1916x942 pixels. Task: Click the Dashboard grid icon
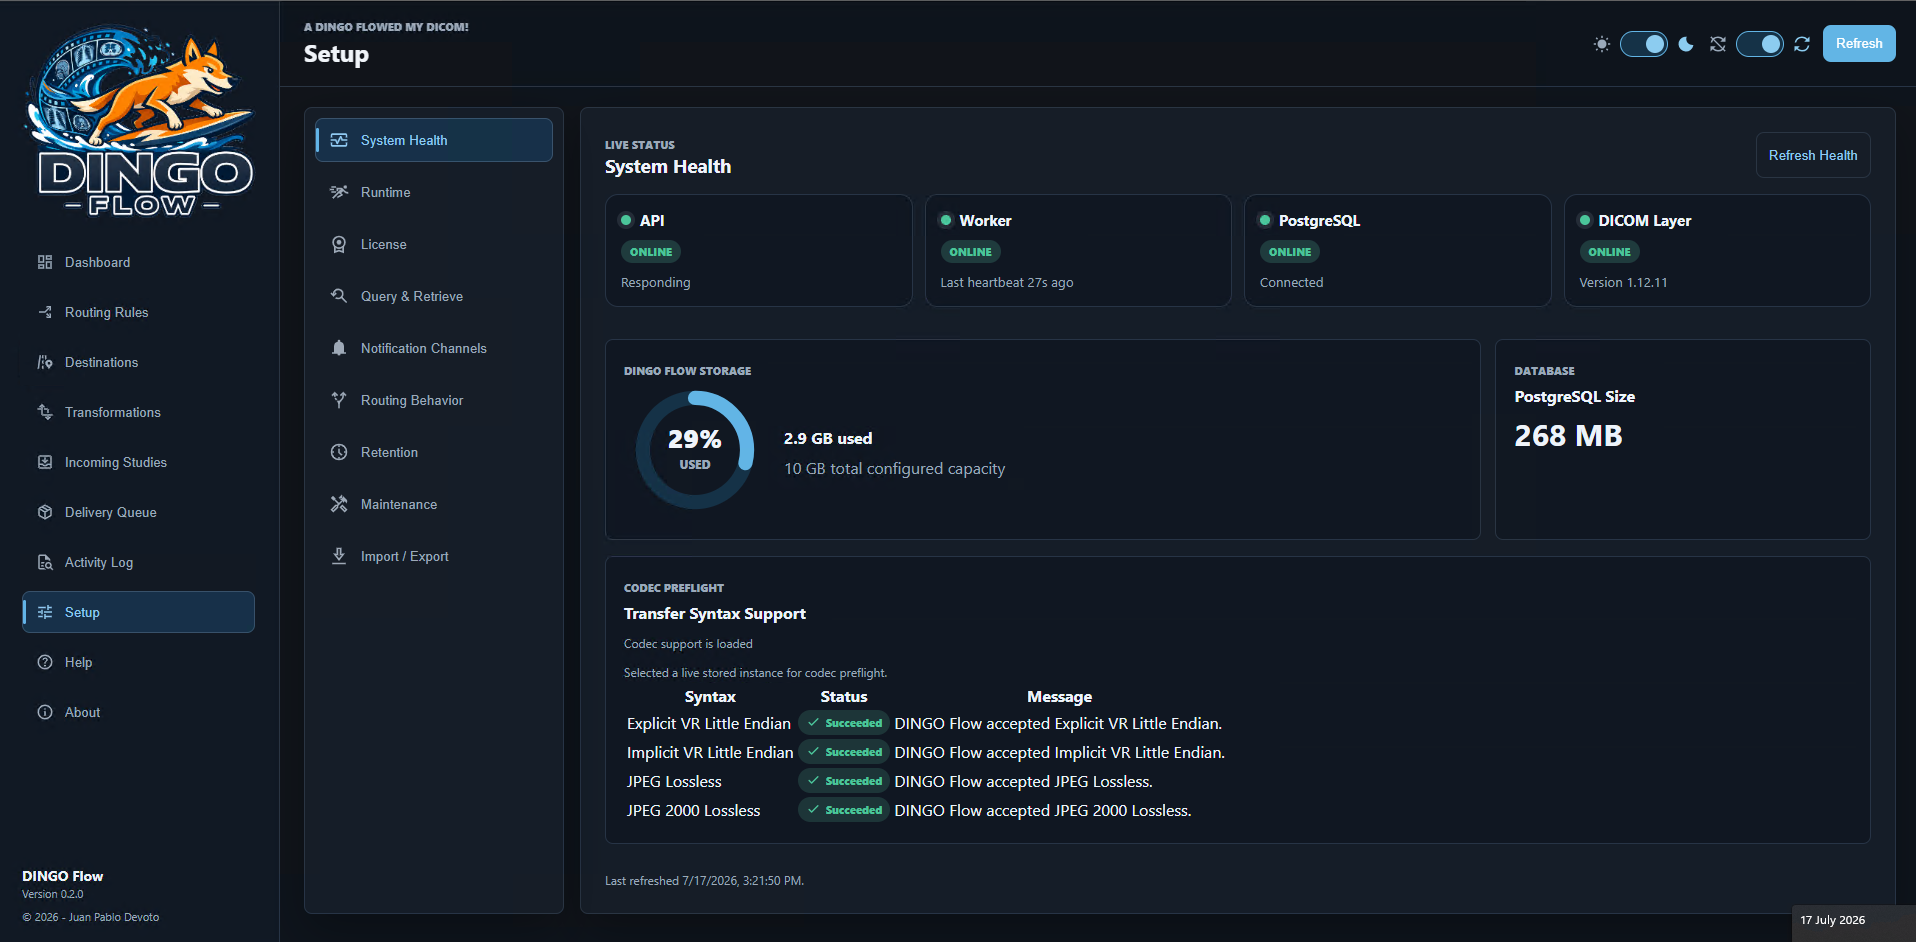45,262
